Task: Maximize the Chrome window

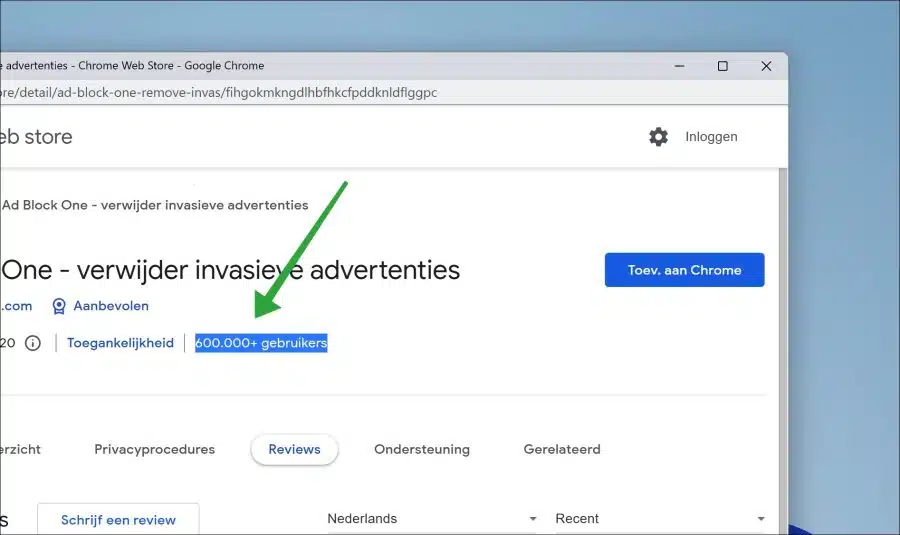Action: (723, 66)
